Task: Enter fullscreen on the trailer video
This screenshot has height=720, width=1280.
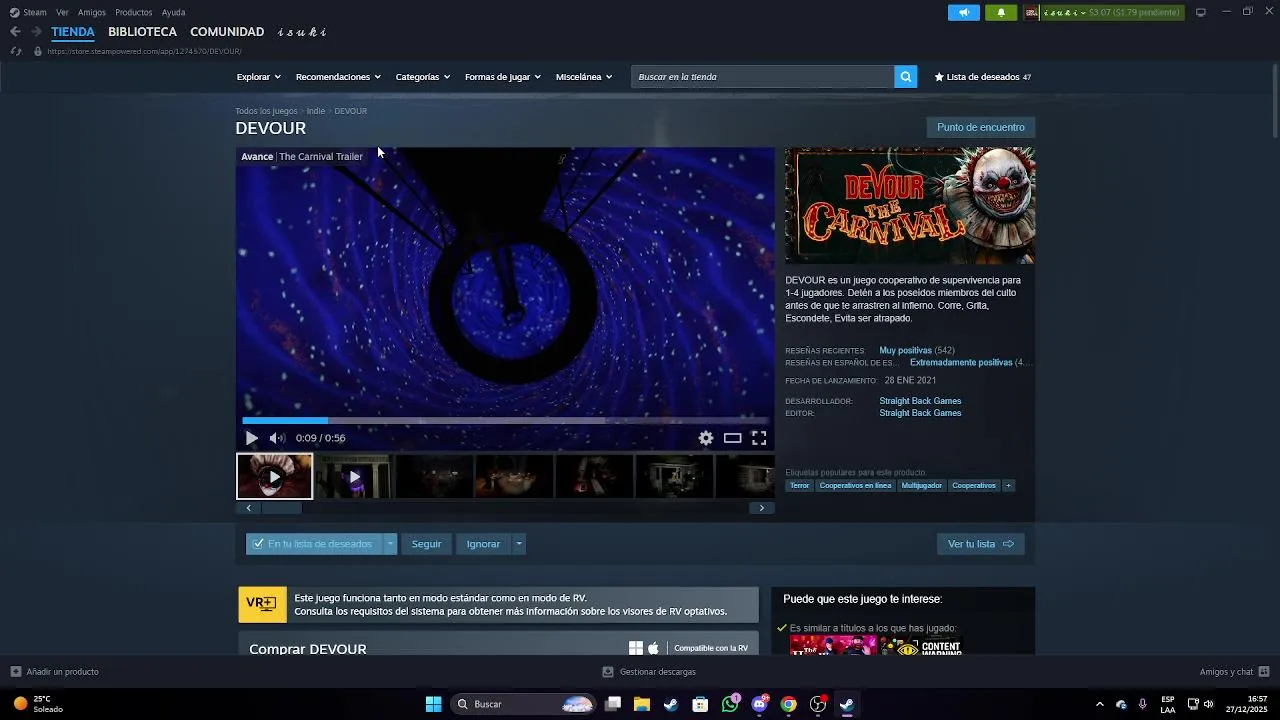Action: (759, 438)
